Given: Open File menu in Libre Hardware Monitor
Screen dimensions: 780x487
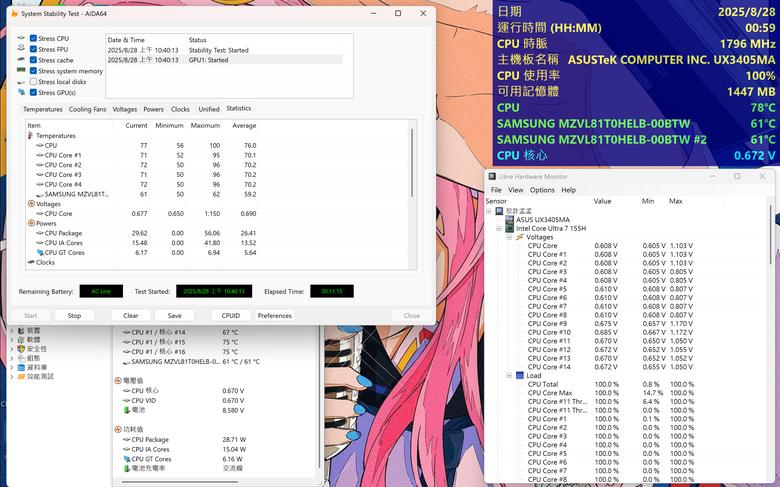Looking at the screenshot, I should tap(496, 190).
